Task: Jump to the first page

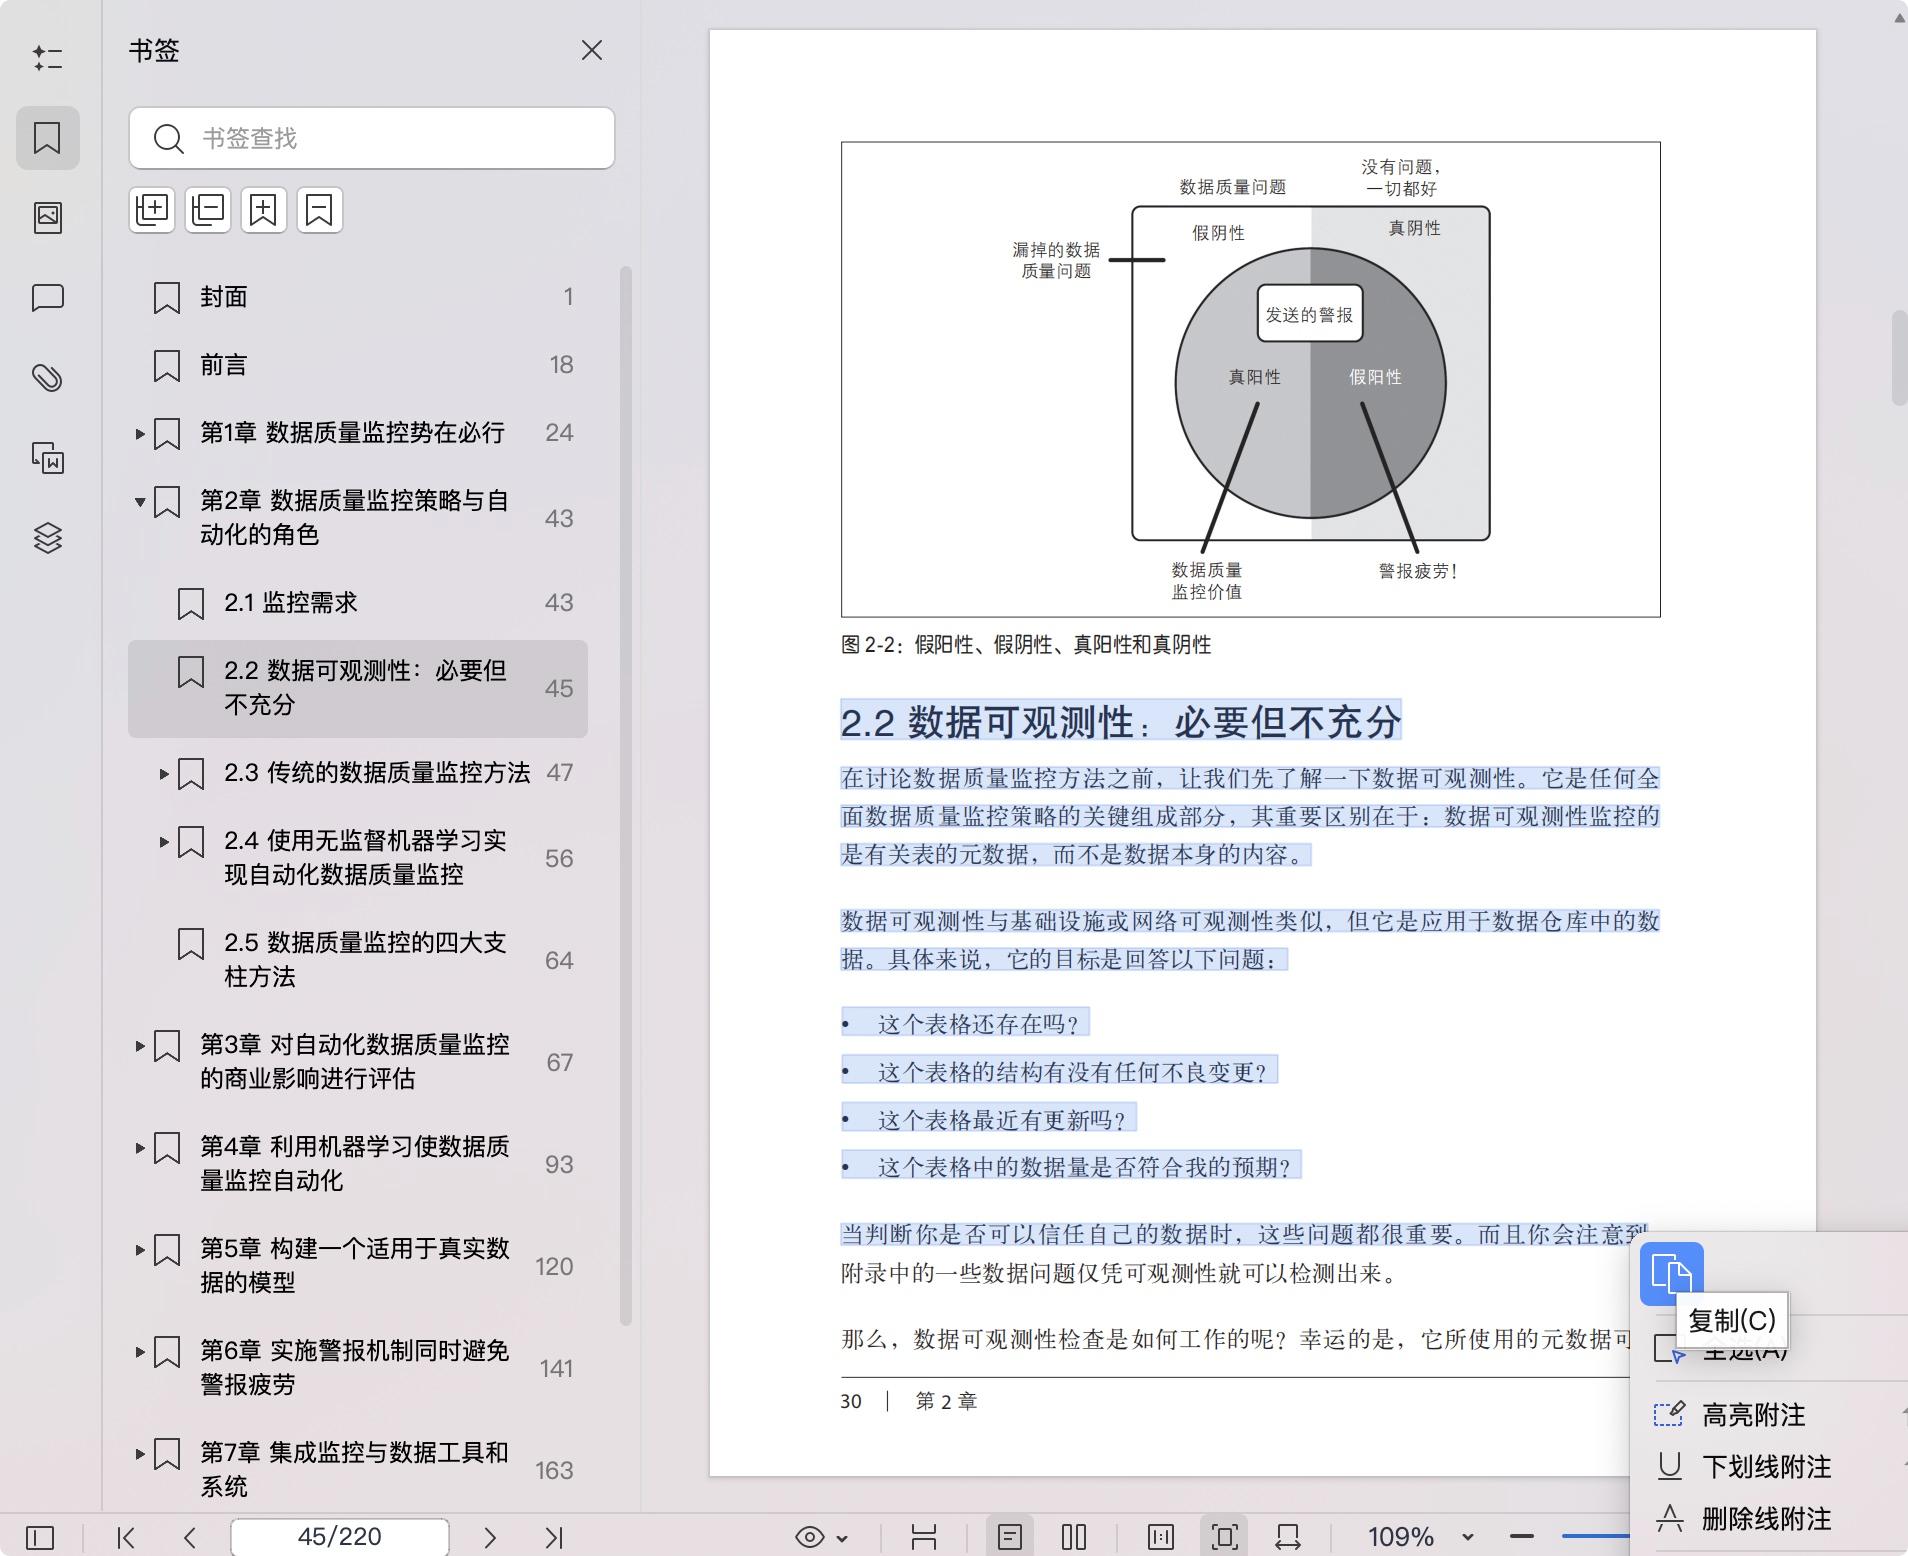Action: pos(126,1537)
